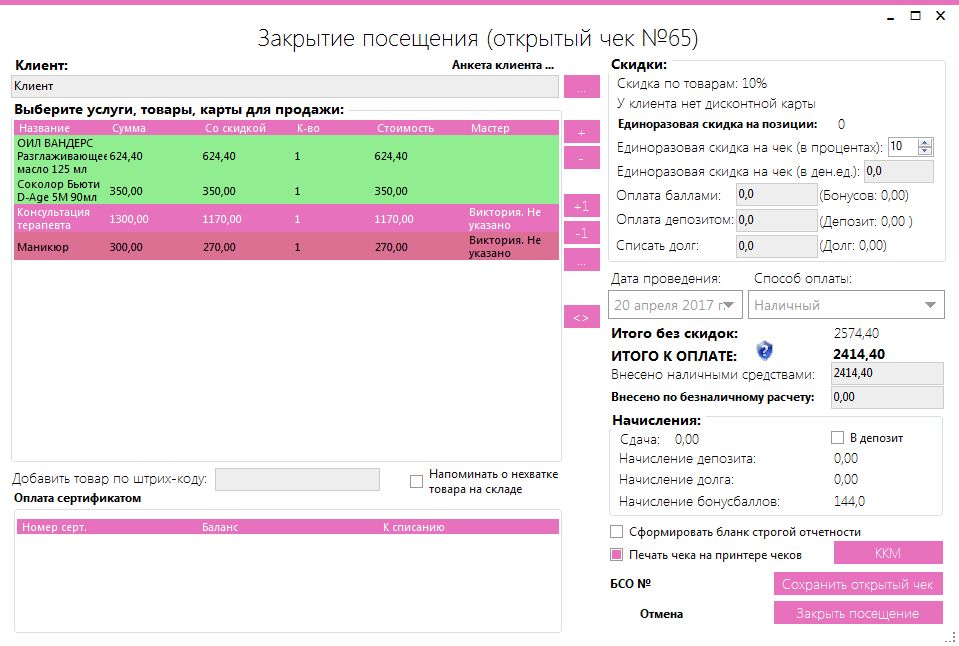Click 'Закрыть посещение' button
Screen dimensions: 959x646
click(x=857, y=613)
